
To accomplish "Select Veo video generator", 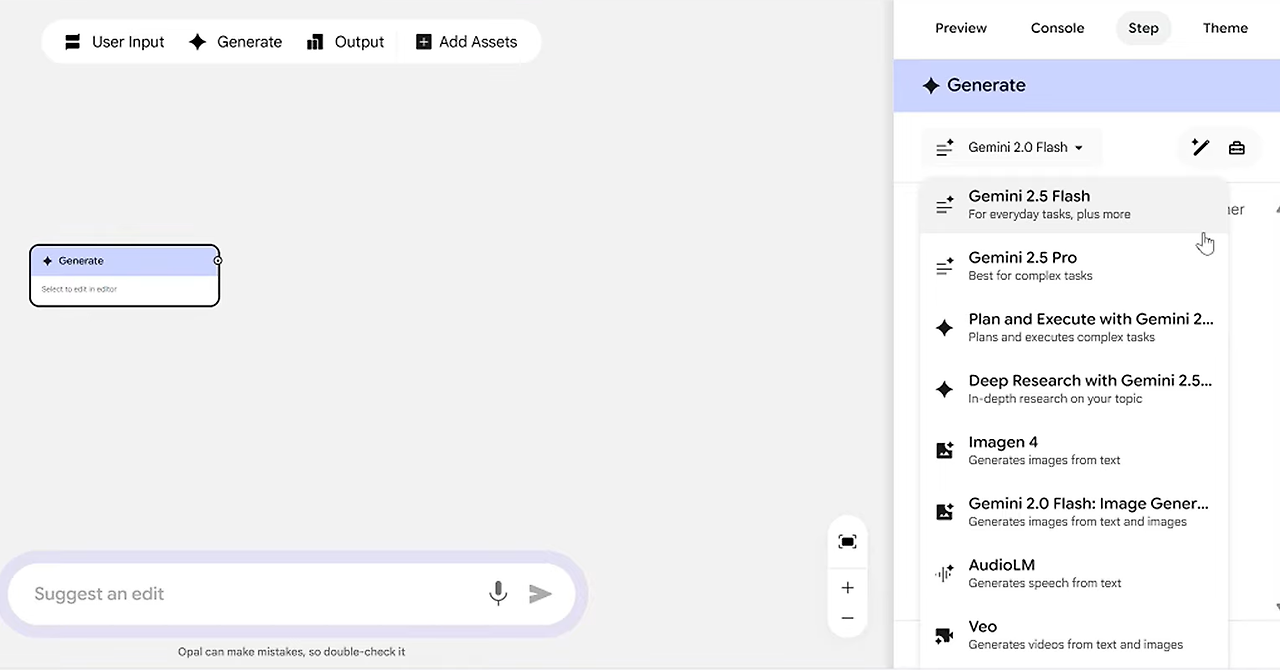I will pos(1073,634).
